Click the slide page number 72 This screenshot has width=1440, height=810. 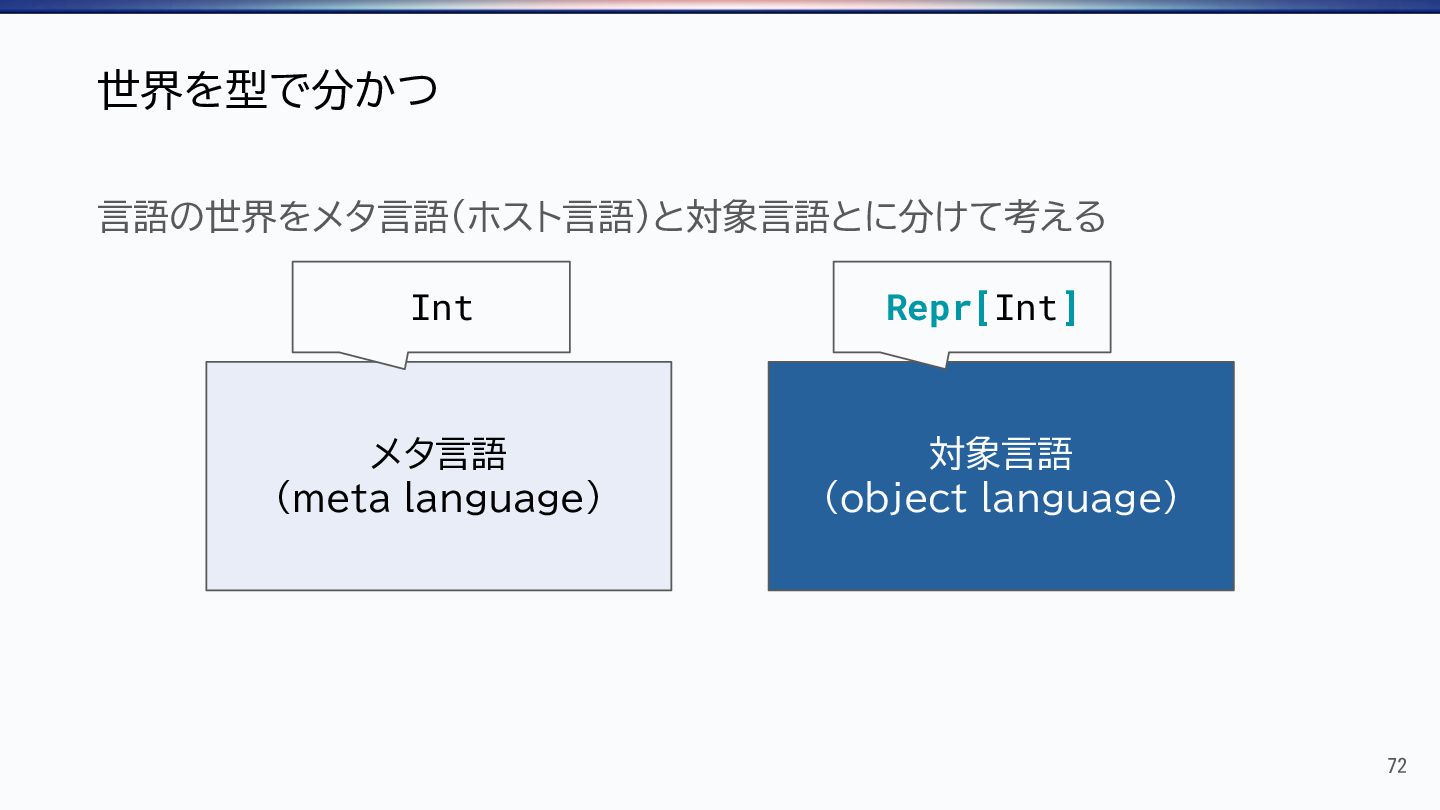1396,766
